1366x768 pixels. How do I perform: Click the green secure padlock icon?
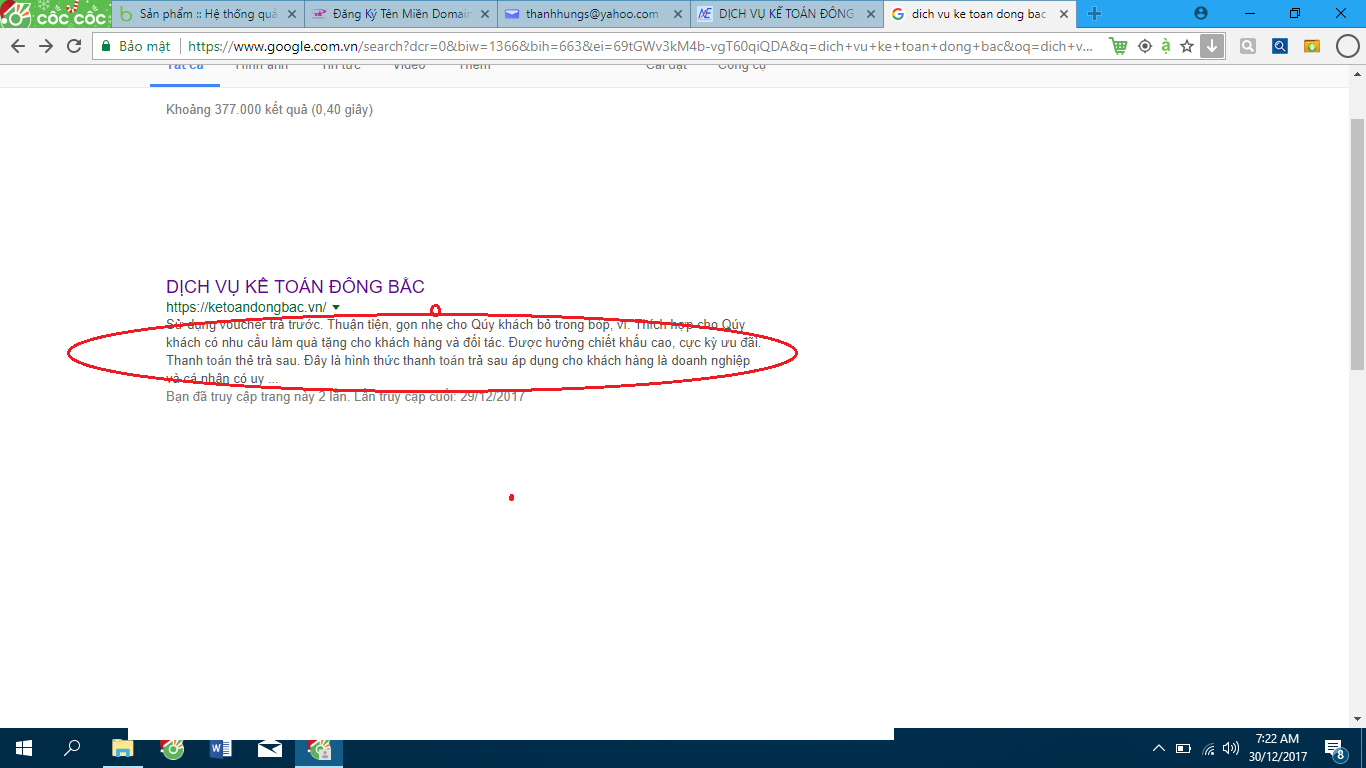pyautogui.click(x=106, y=46)
